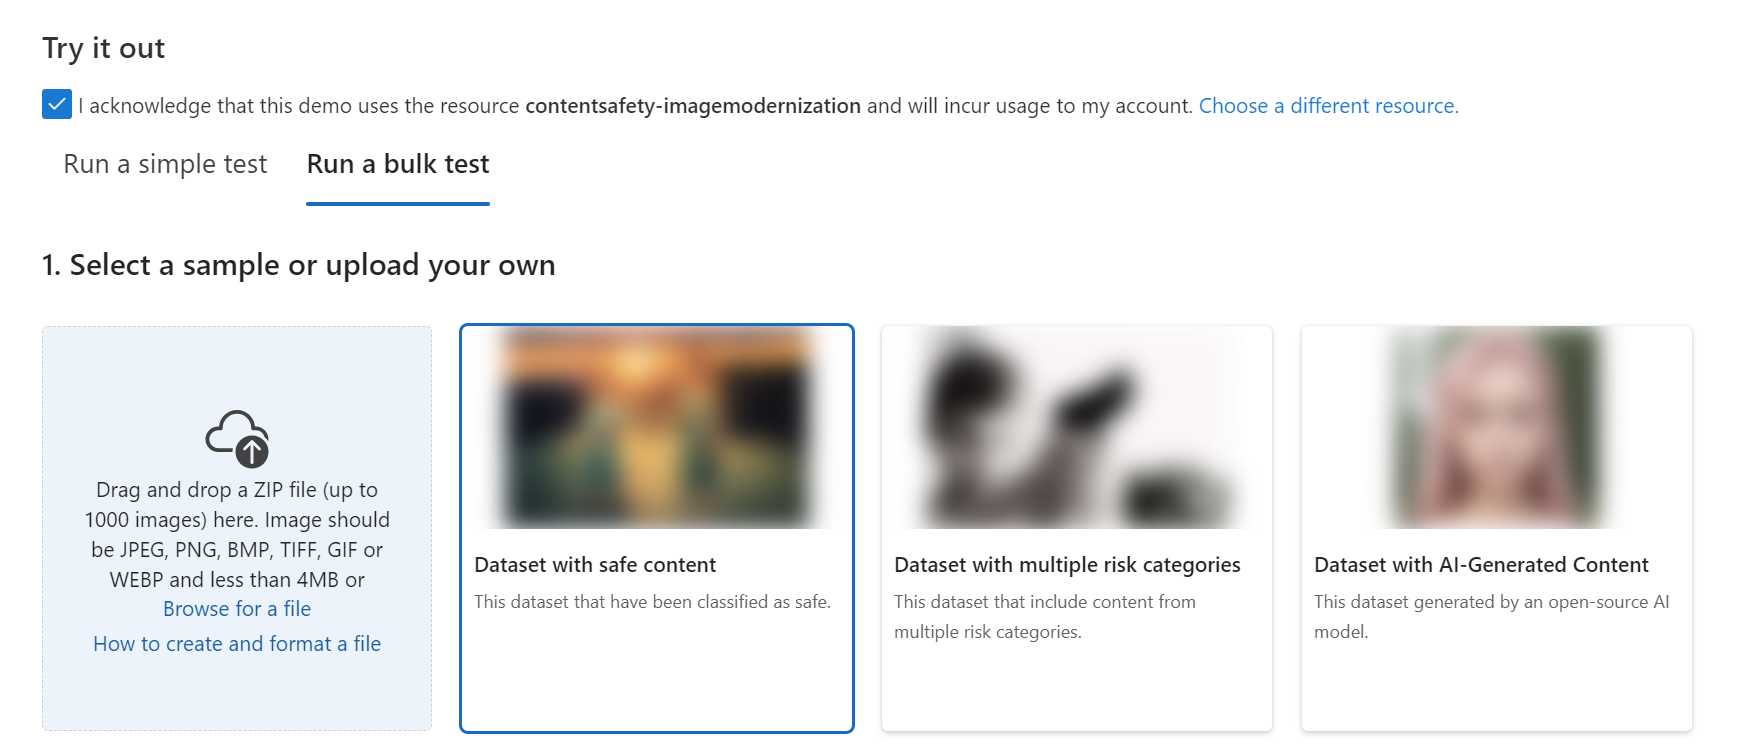
Task: Click the multiple risk categories description text
Action: (x=1045, y=617)
